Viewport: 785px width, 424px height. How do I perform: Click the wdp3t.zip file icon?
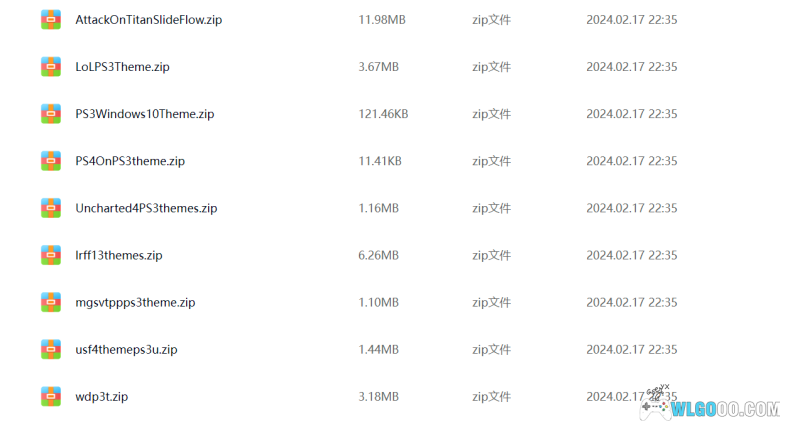pyautogui.click(x=51, y=396)
